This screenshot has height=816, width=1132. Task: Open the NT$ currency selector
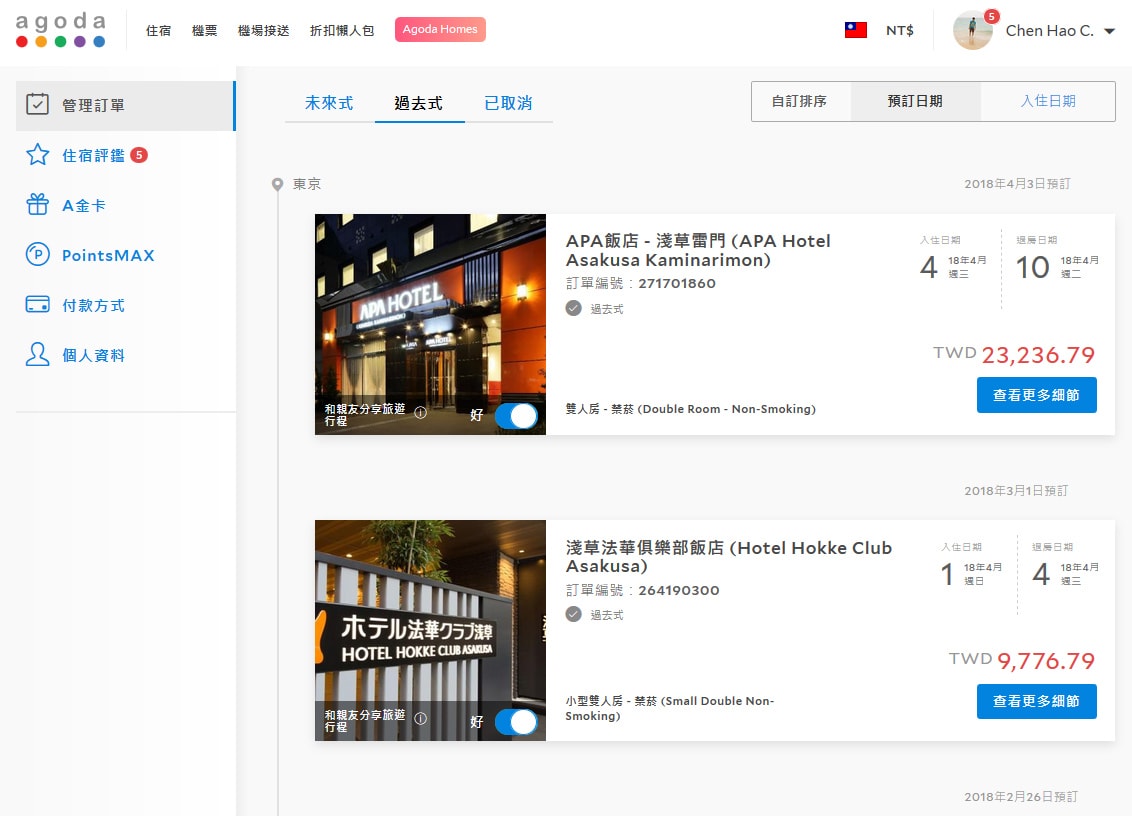[900, 30]
